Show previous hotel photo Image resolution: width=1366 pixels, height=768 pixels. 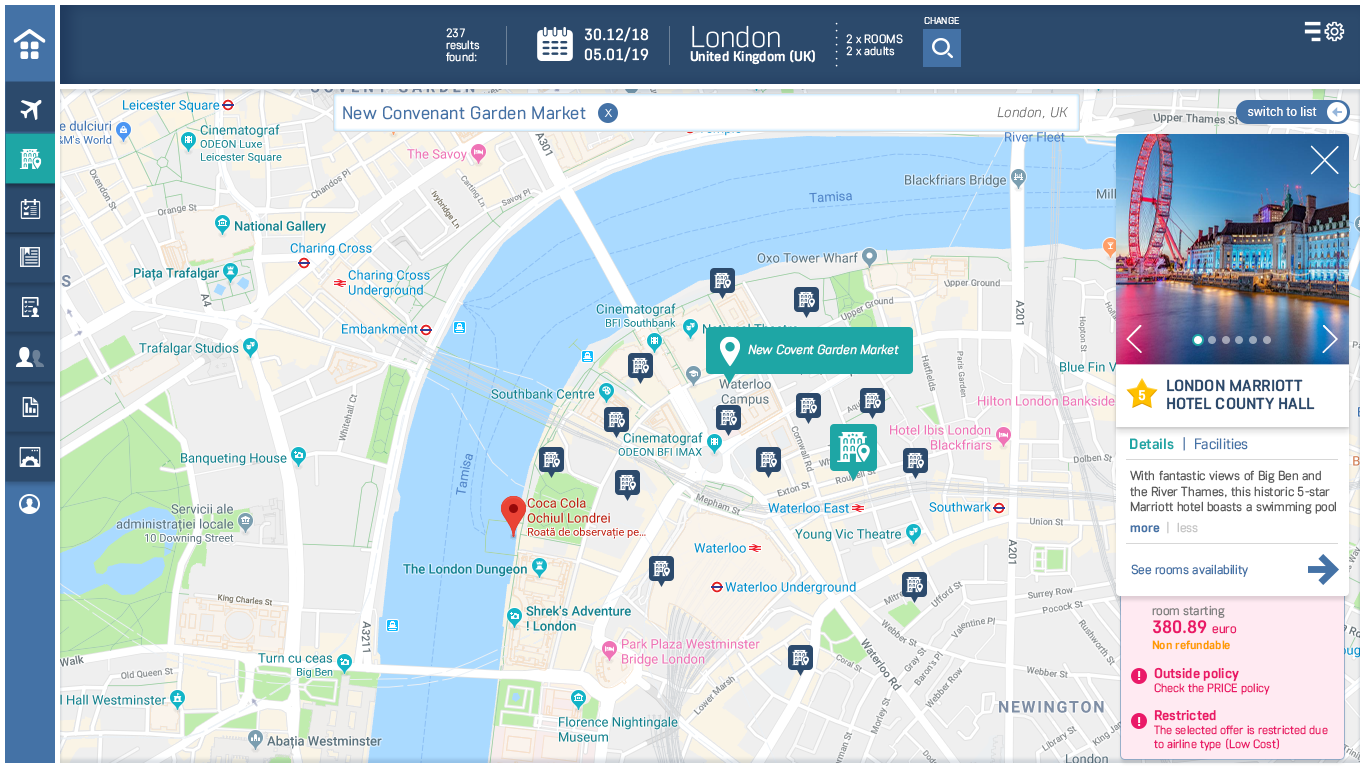[1134, 339]
